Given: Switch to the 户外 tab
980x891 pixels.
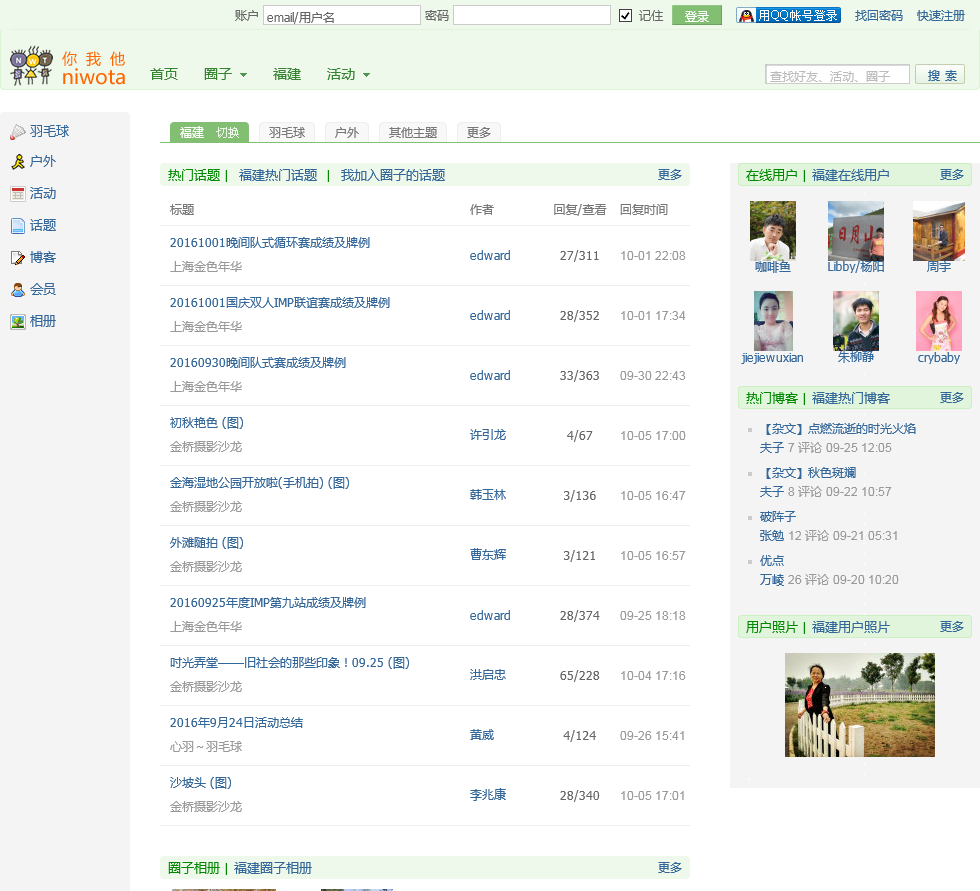Looking at the screenshot, I should [x=346, y=132].
